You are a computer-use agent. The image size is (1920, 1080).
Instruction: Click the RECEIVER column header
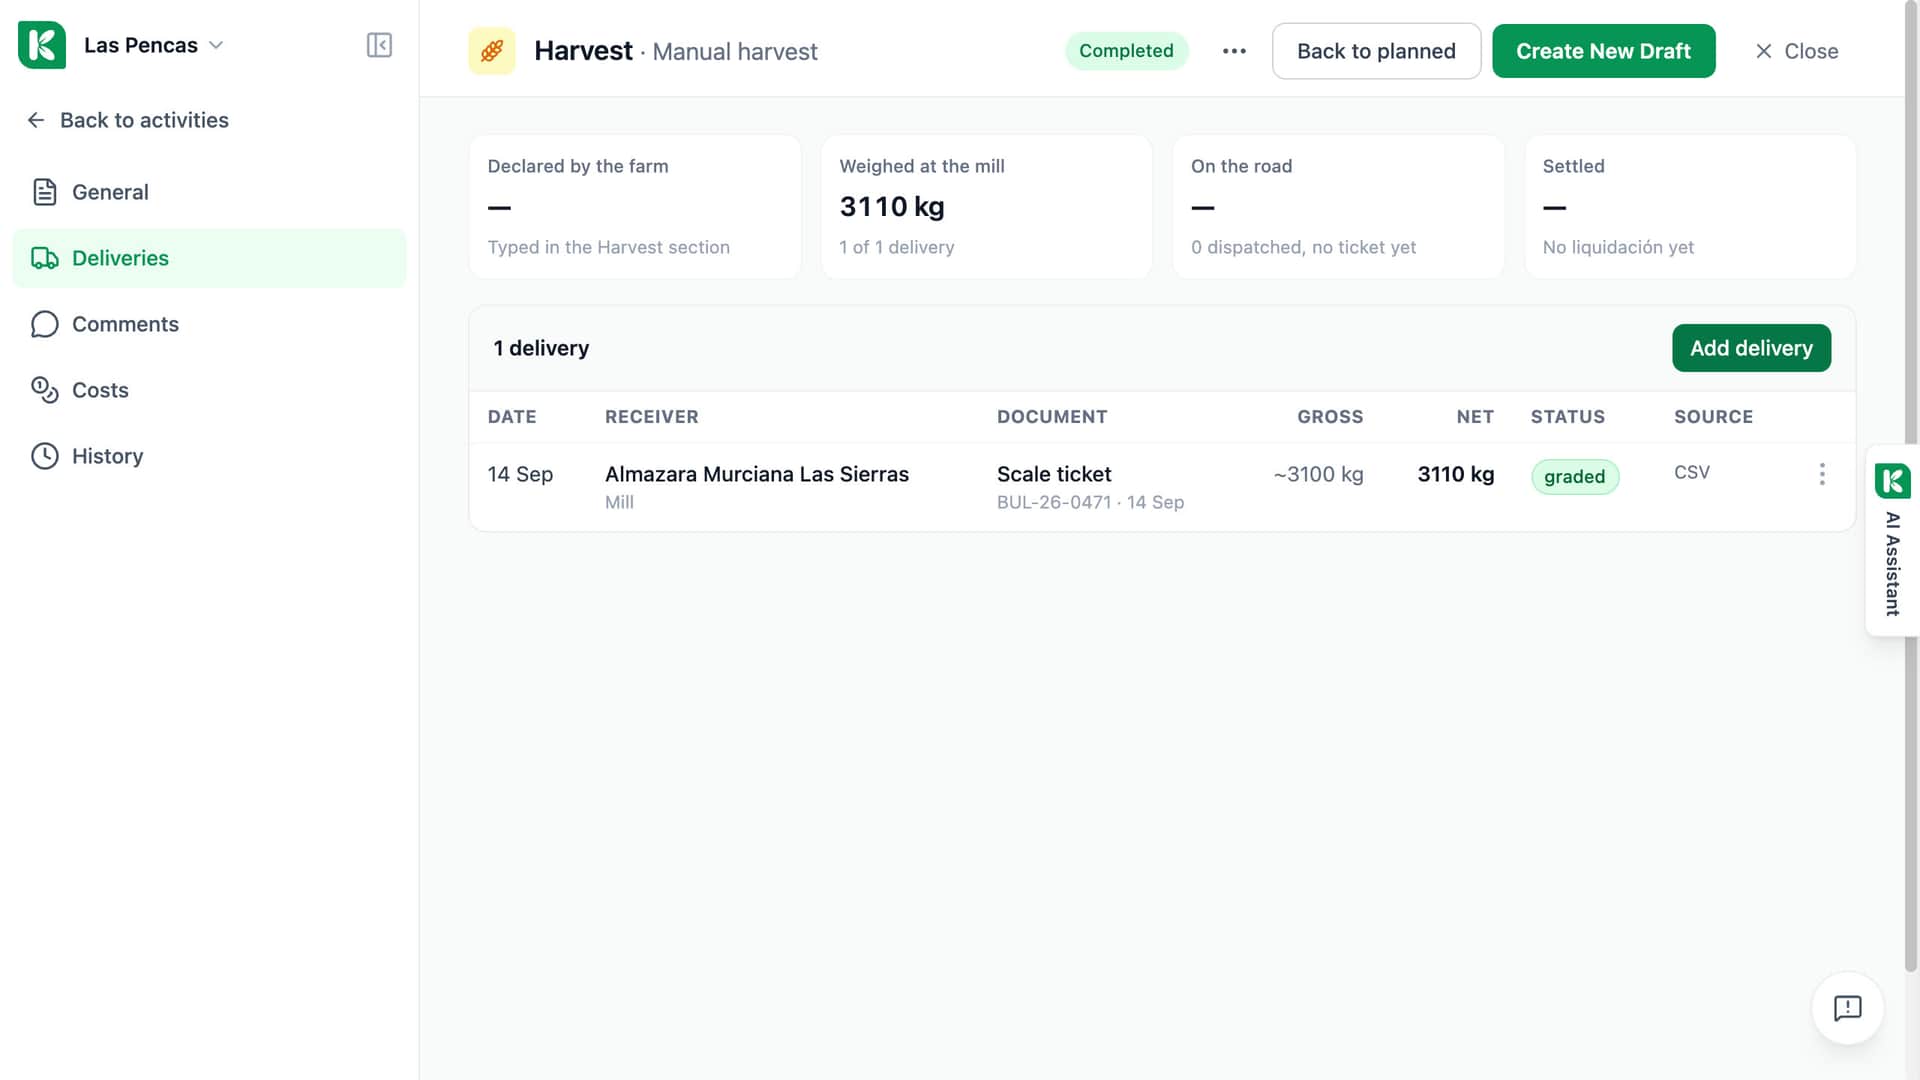(651, 417)
